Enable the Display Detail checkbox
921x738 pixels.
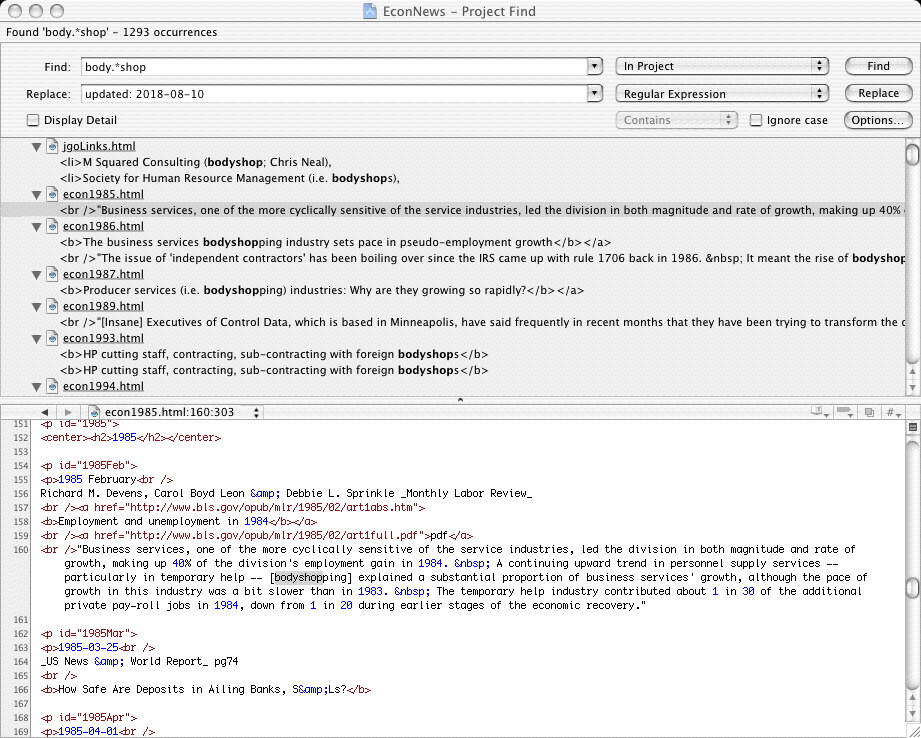point(33,120)
